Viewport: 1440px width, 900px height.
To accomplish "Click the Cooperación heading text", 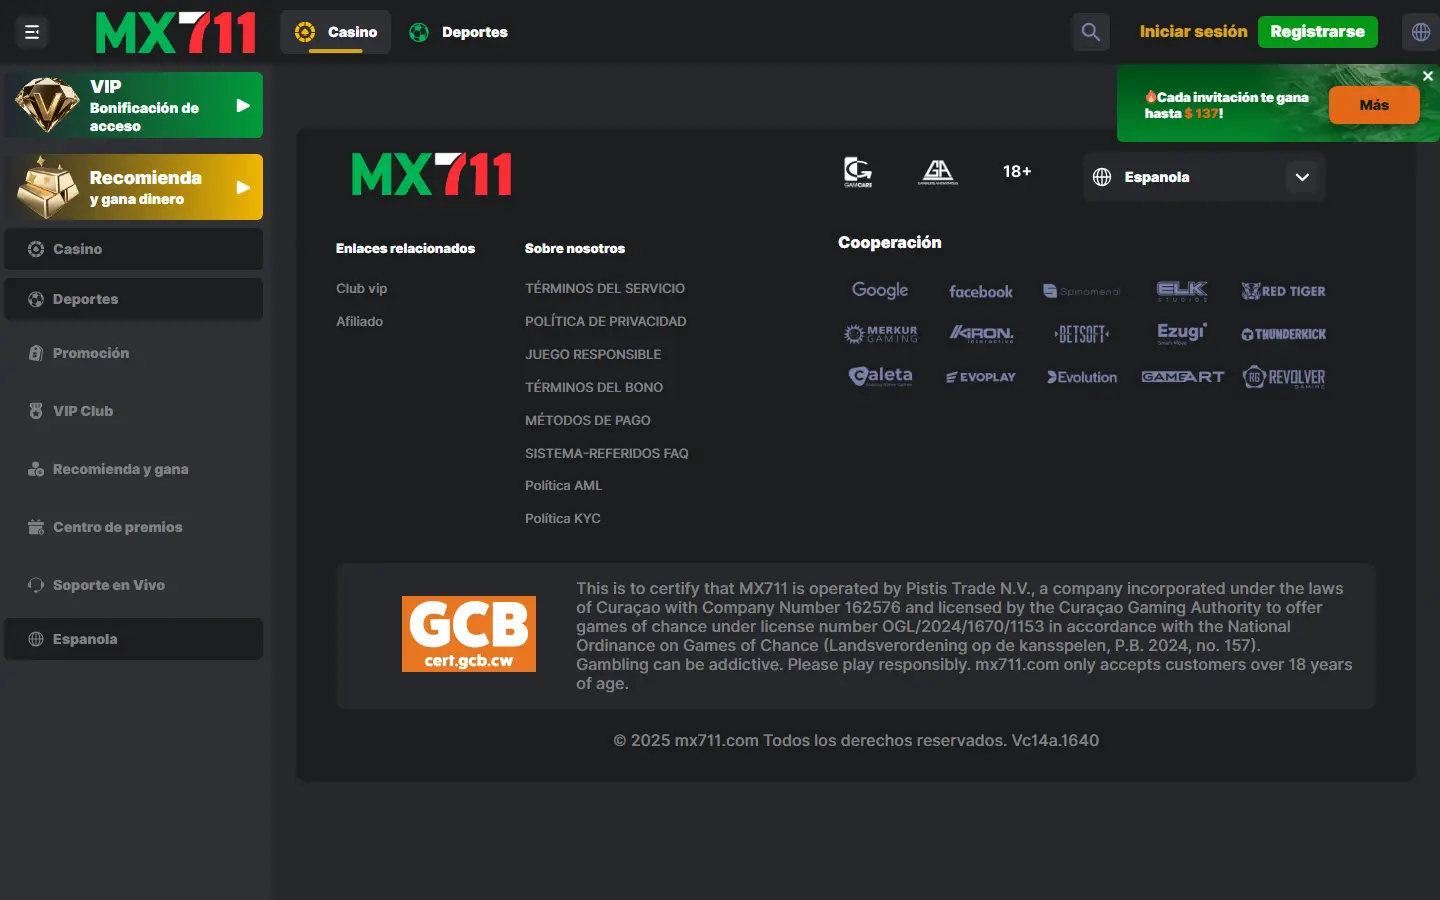I will tap(890, 242).
